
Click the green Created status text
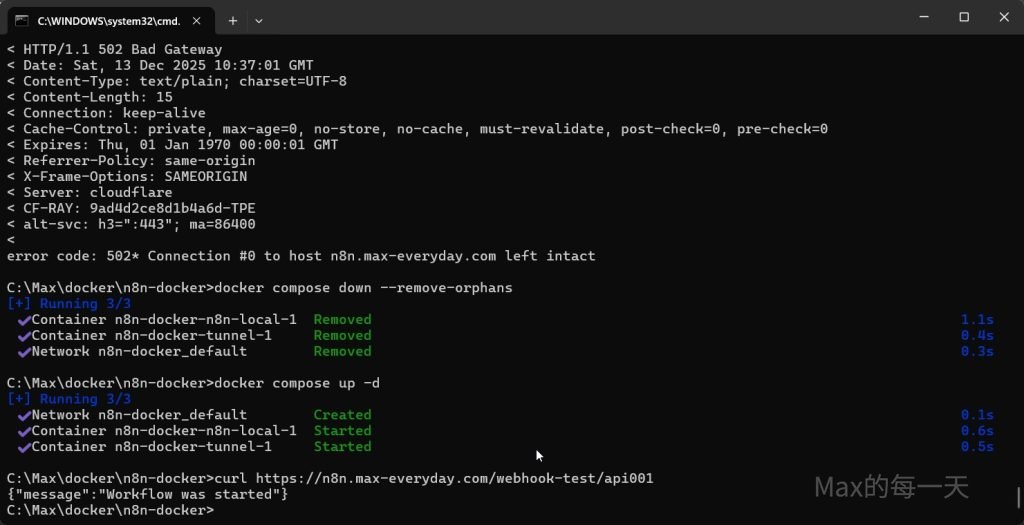[x=342, y=415]
